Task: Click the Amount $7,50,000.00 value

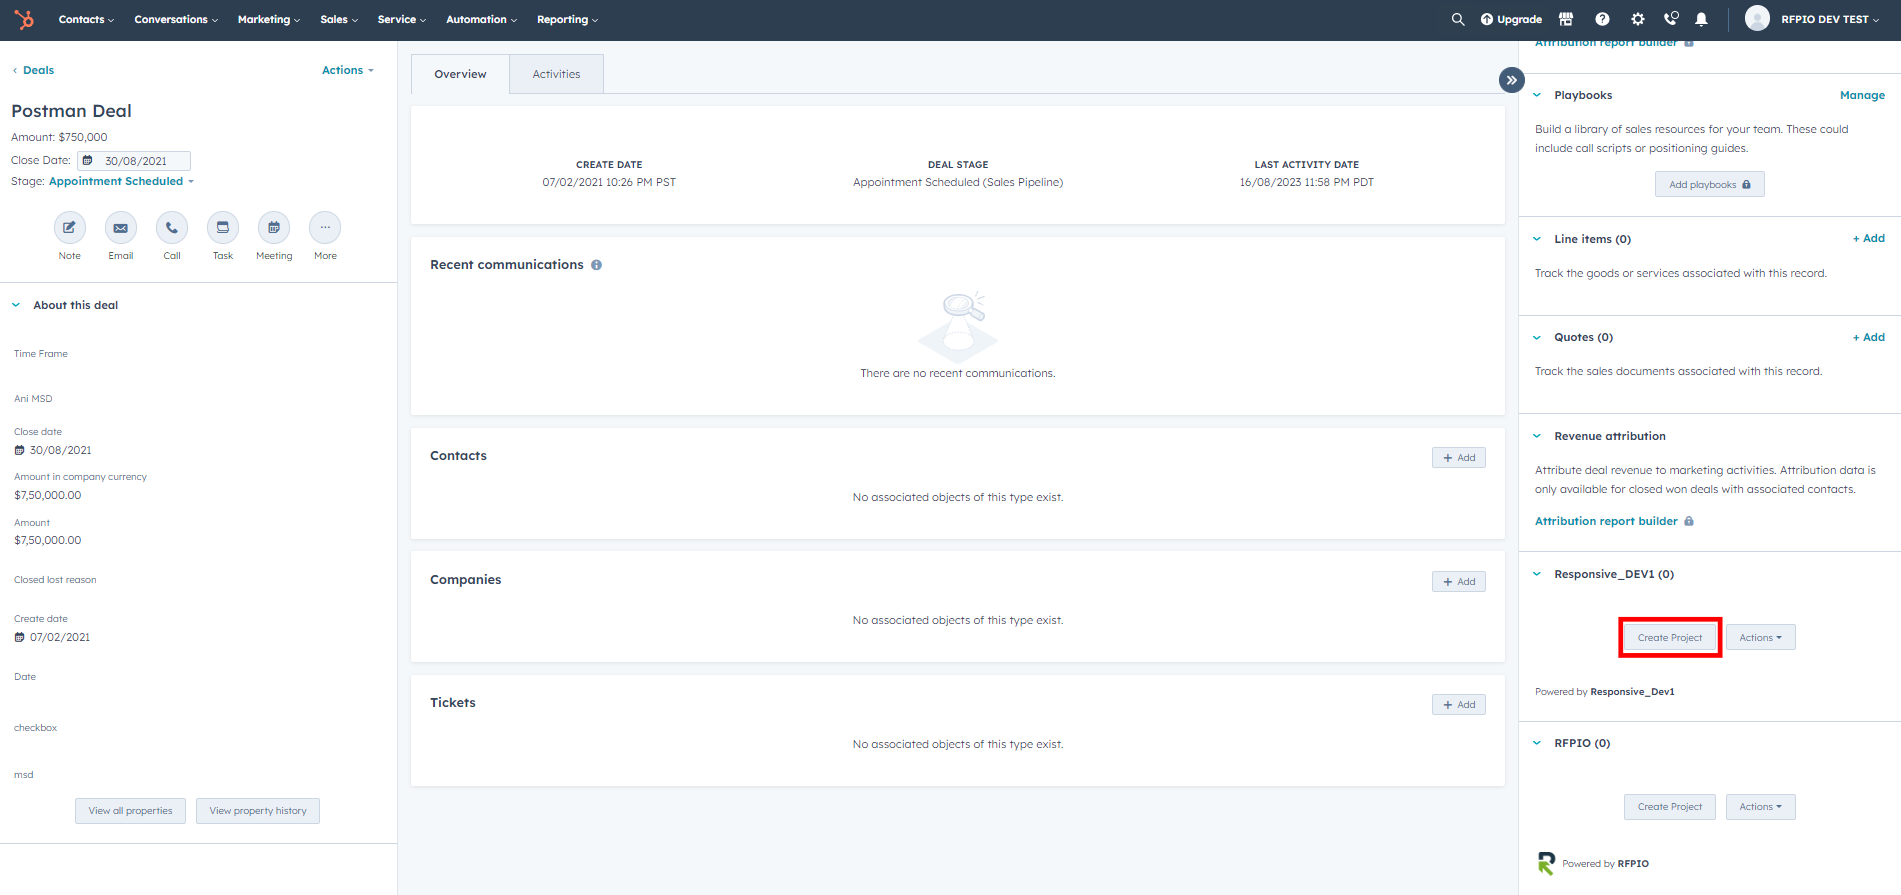Action: (x=48, y=540)
